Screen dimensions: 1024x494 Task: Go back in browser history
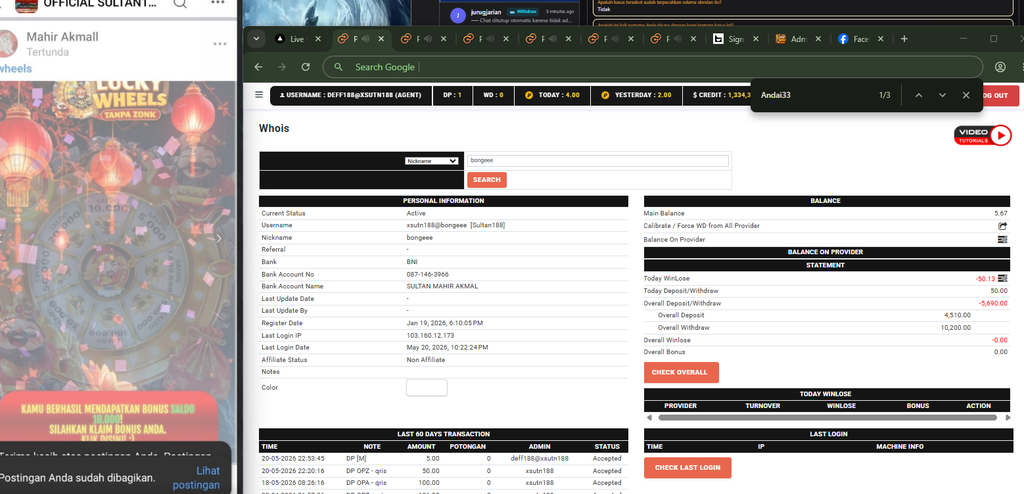258,67
